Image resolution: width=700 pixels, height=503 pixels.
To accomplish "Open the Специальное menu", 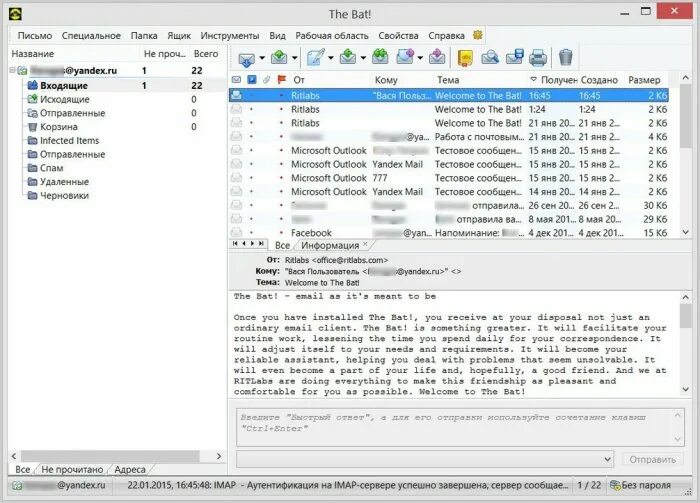I will 91,36.
